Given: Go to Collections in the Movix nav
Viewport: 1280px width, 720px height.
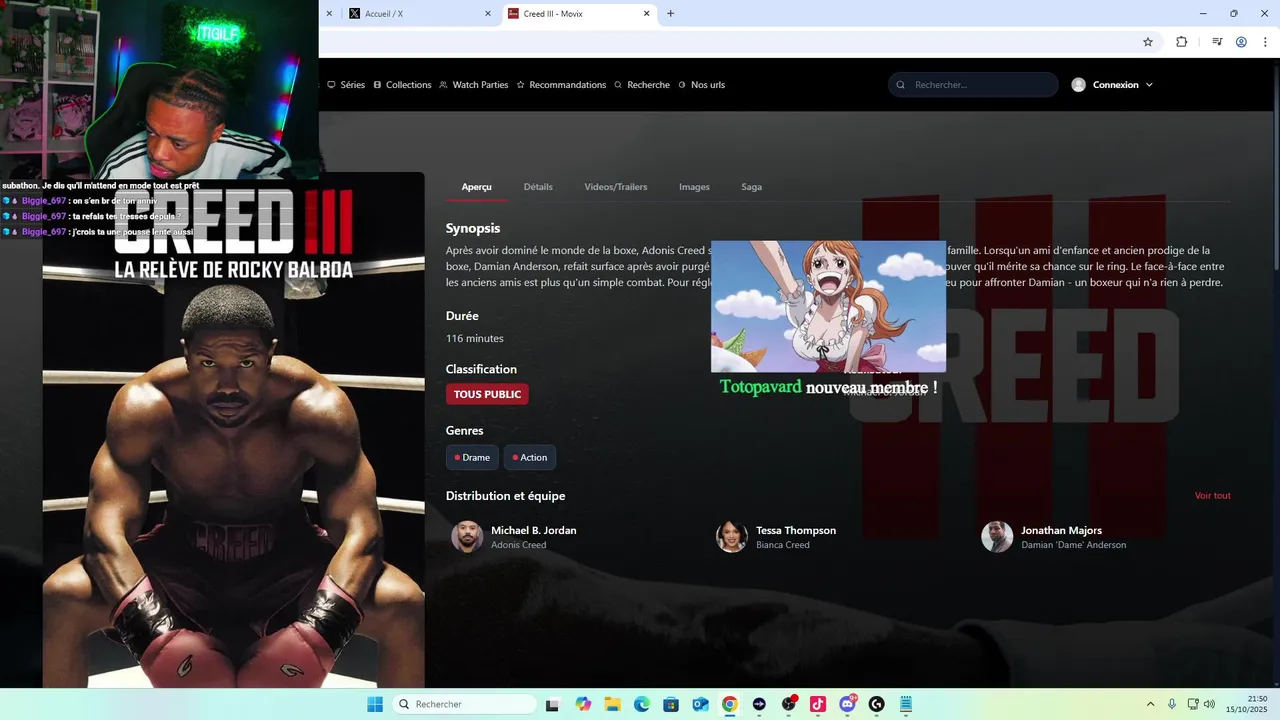Looking at the screenshot, I should tap(402, 85).
